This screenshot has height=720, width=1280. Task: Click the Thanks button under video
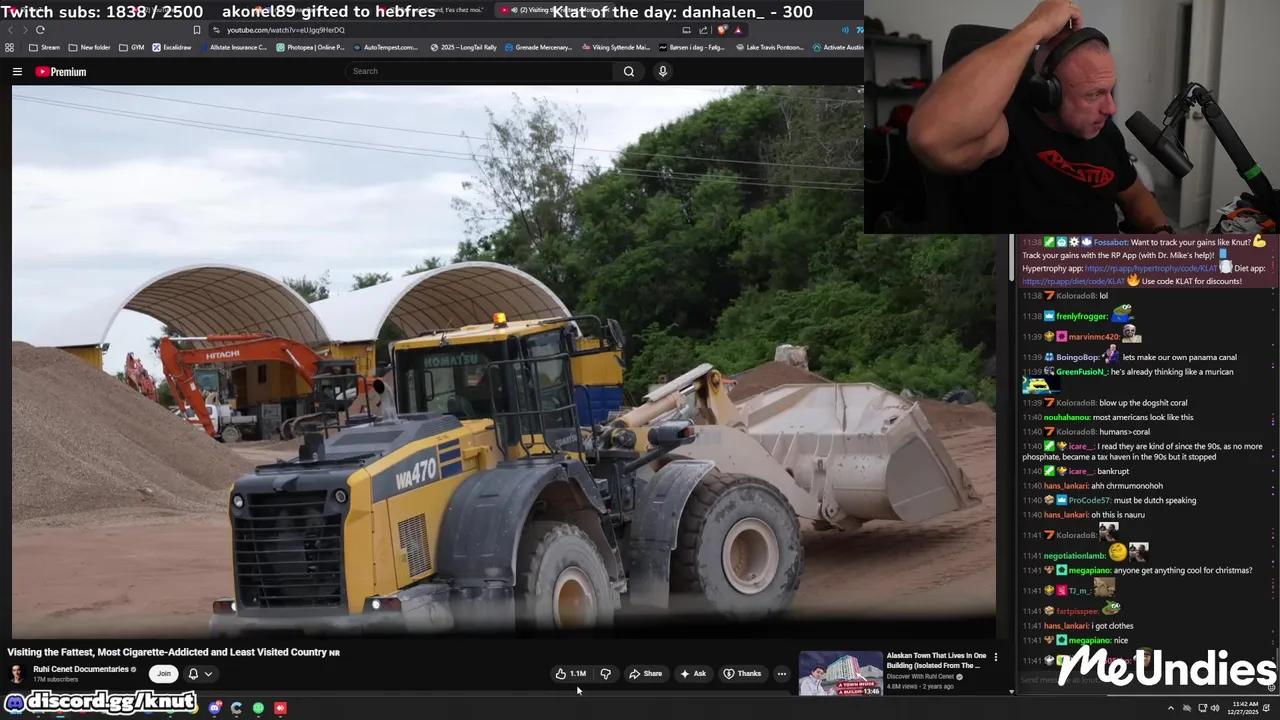tap(742, 674)
